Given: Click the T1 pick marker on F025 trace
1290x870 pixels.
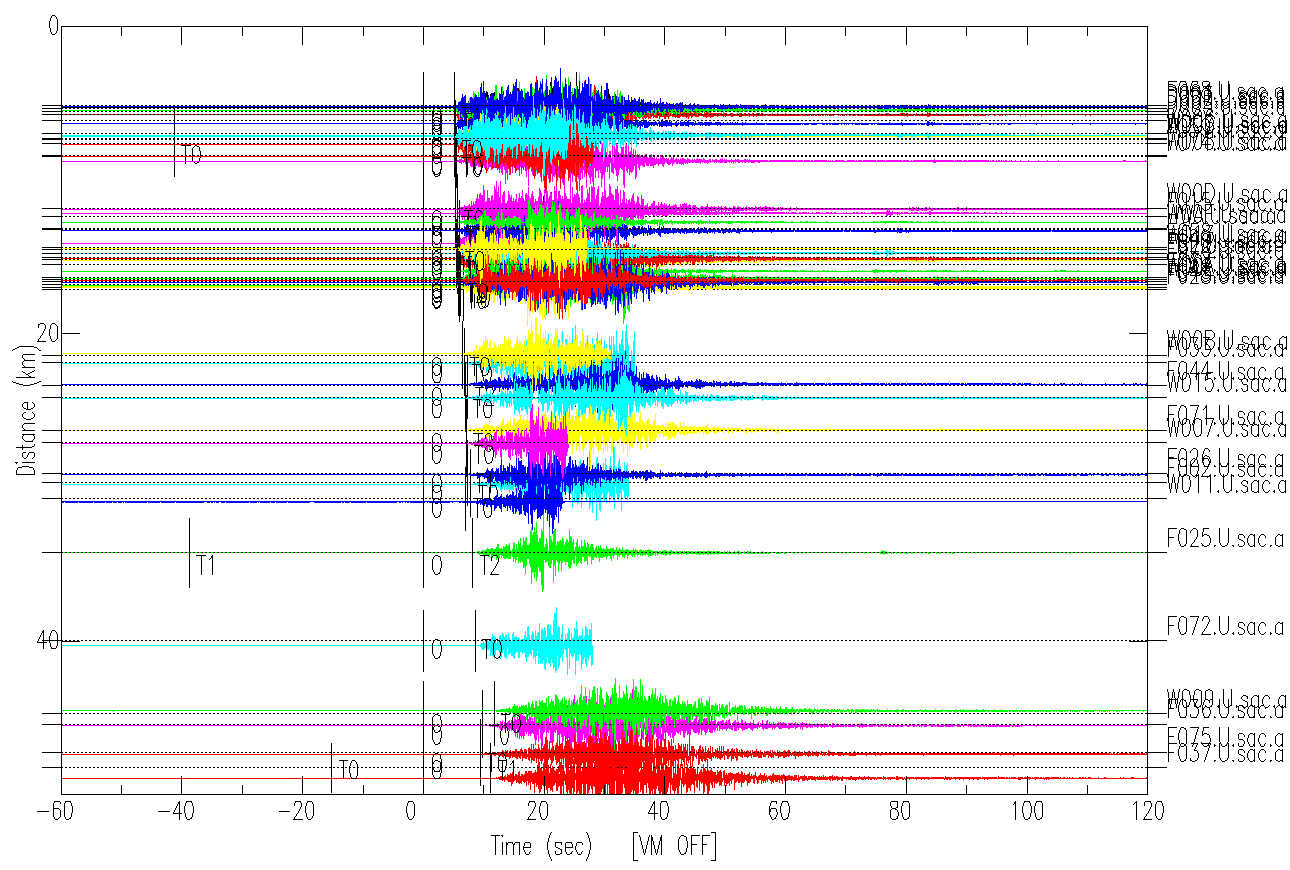Looking at the screenshot, I should point(206,565).
